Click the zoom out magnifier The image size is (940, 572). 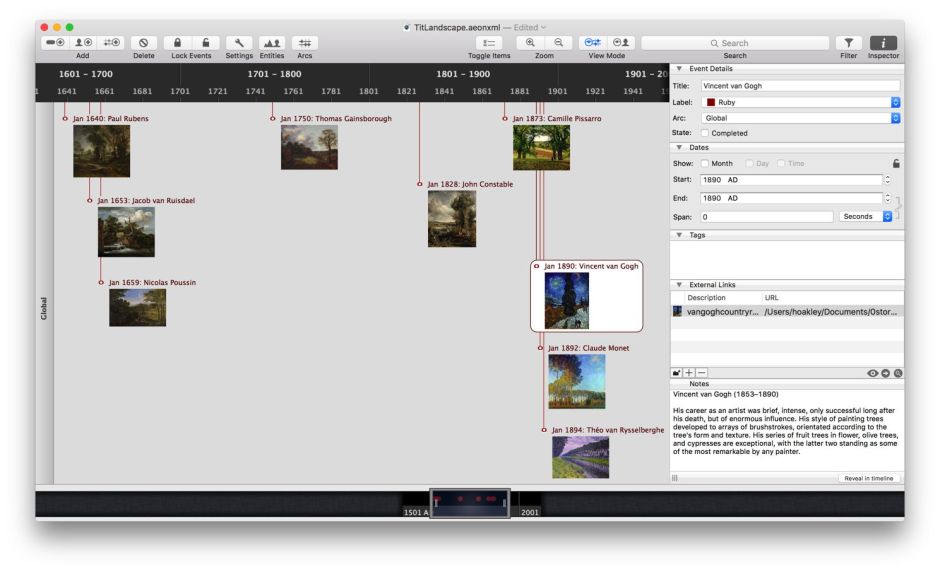(x=558, y=43)
